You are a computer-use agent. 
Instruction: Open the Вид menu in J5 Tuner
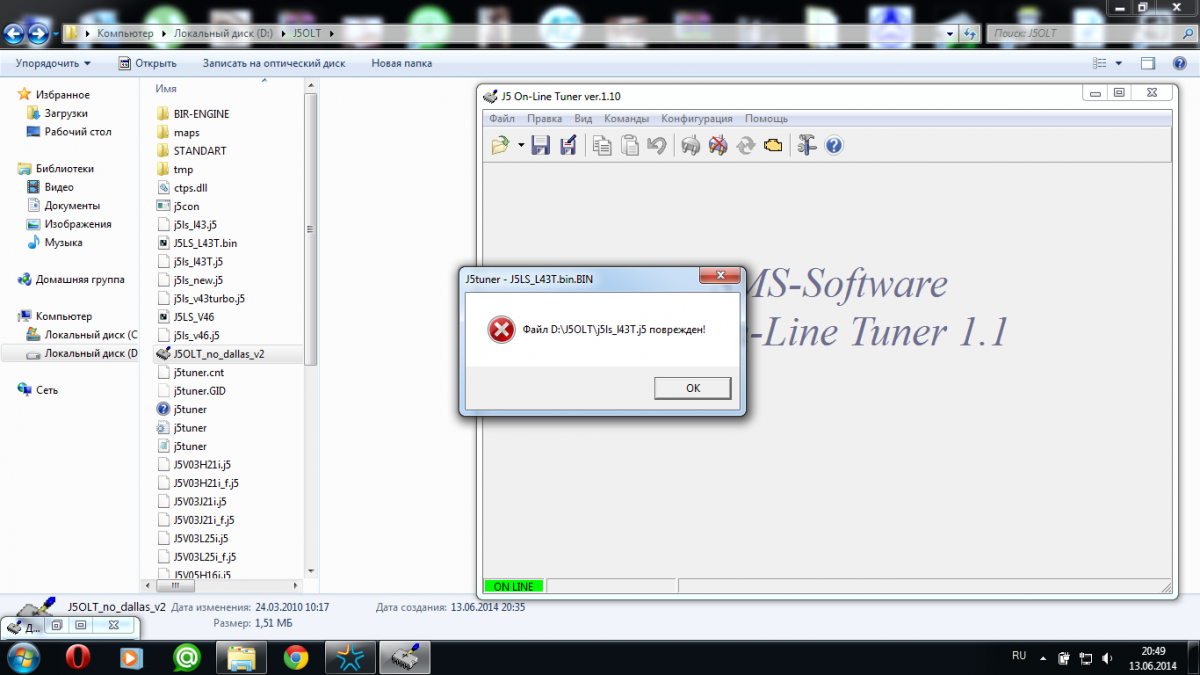[x=583, y=119]
